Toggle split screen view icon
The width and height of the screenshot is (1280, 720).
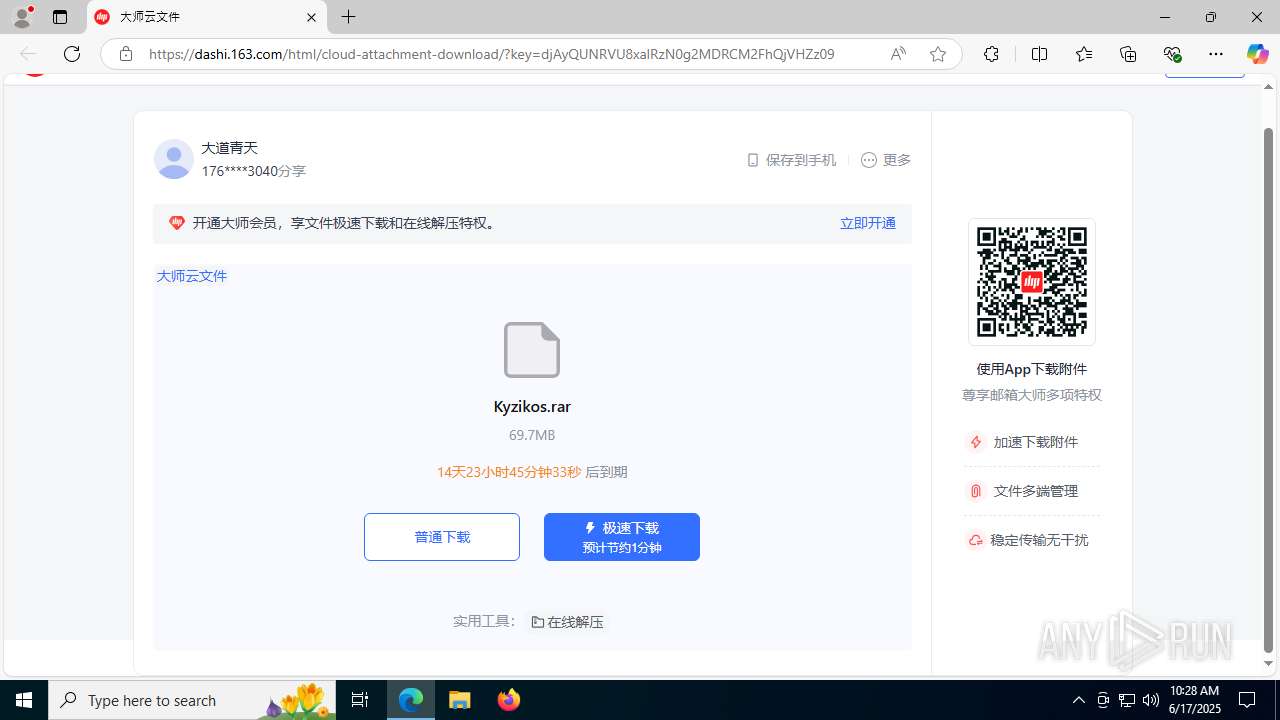click(1039, 54)
